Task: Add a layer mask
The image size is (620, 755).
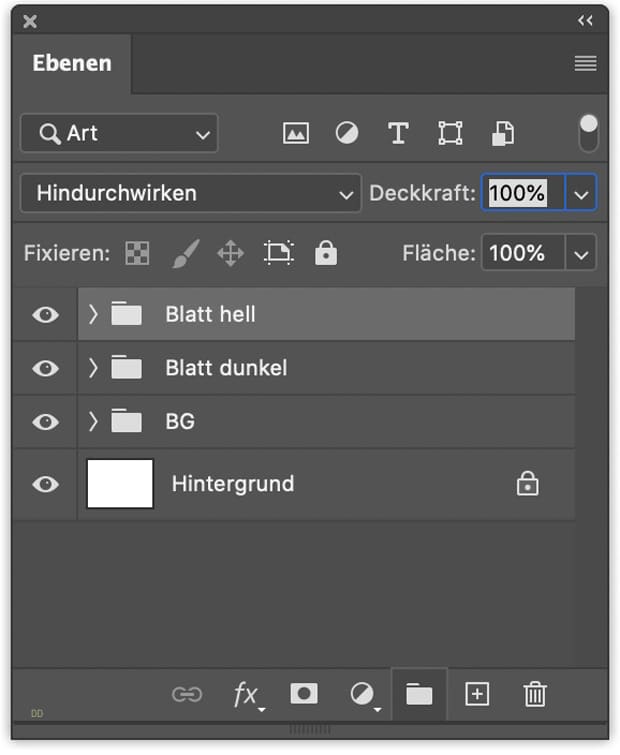Action: pos(303,694)
